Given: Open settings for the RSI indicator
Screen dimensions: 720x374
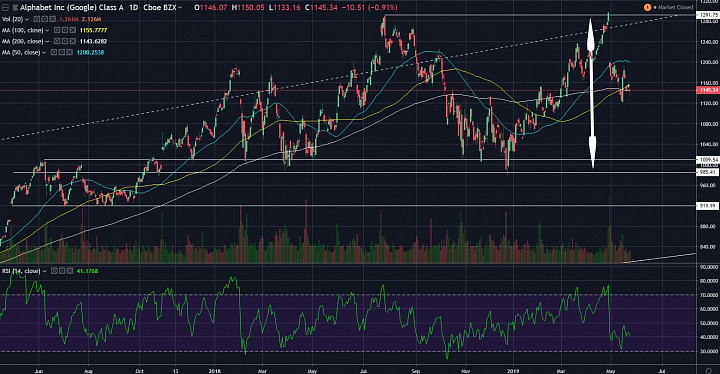Looking at the screenshot, I should click(62, 271).
